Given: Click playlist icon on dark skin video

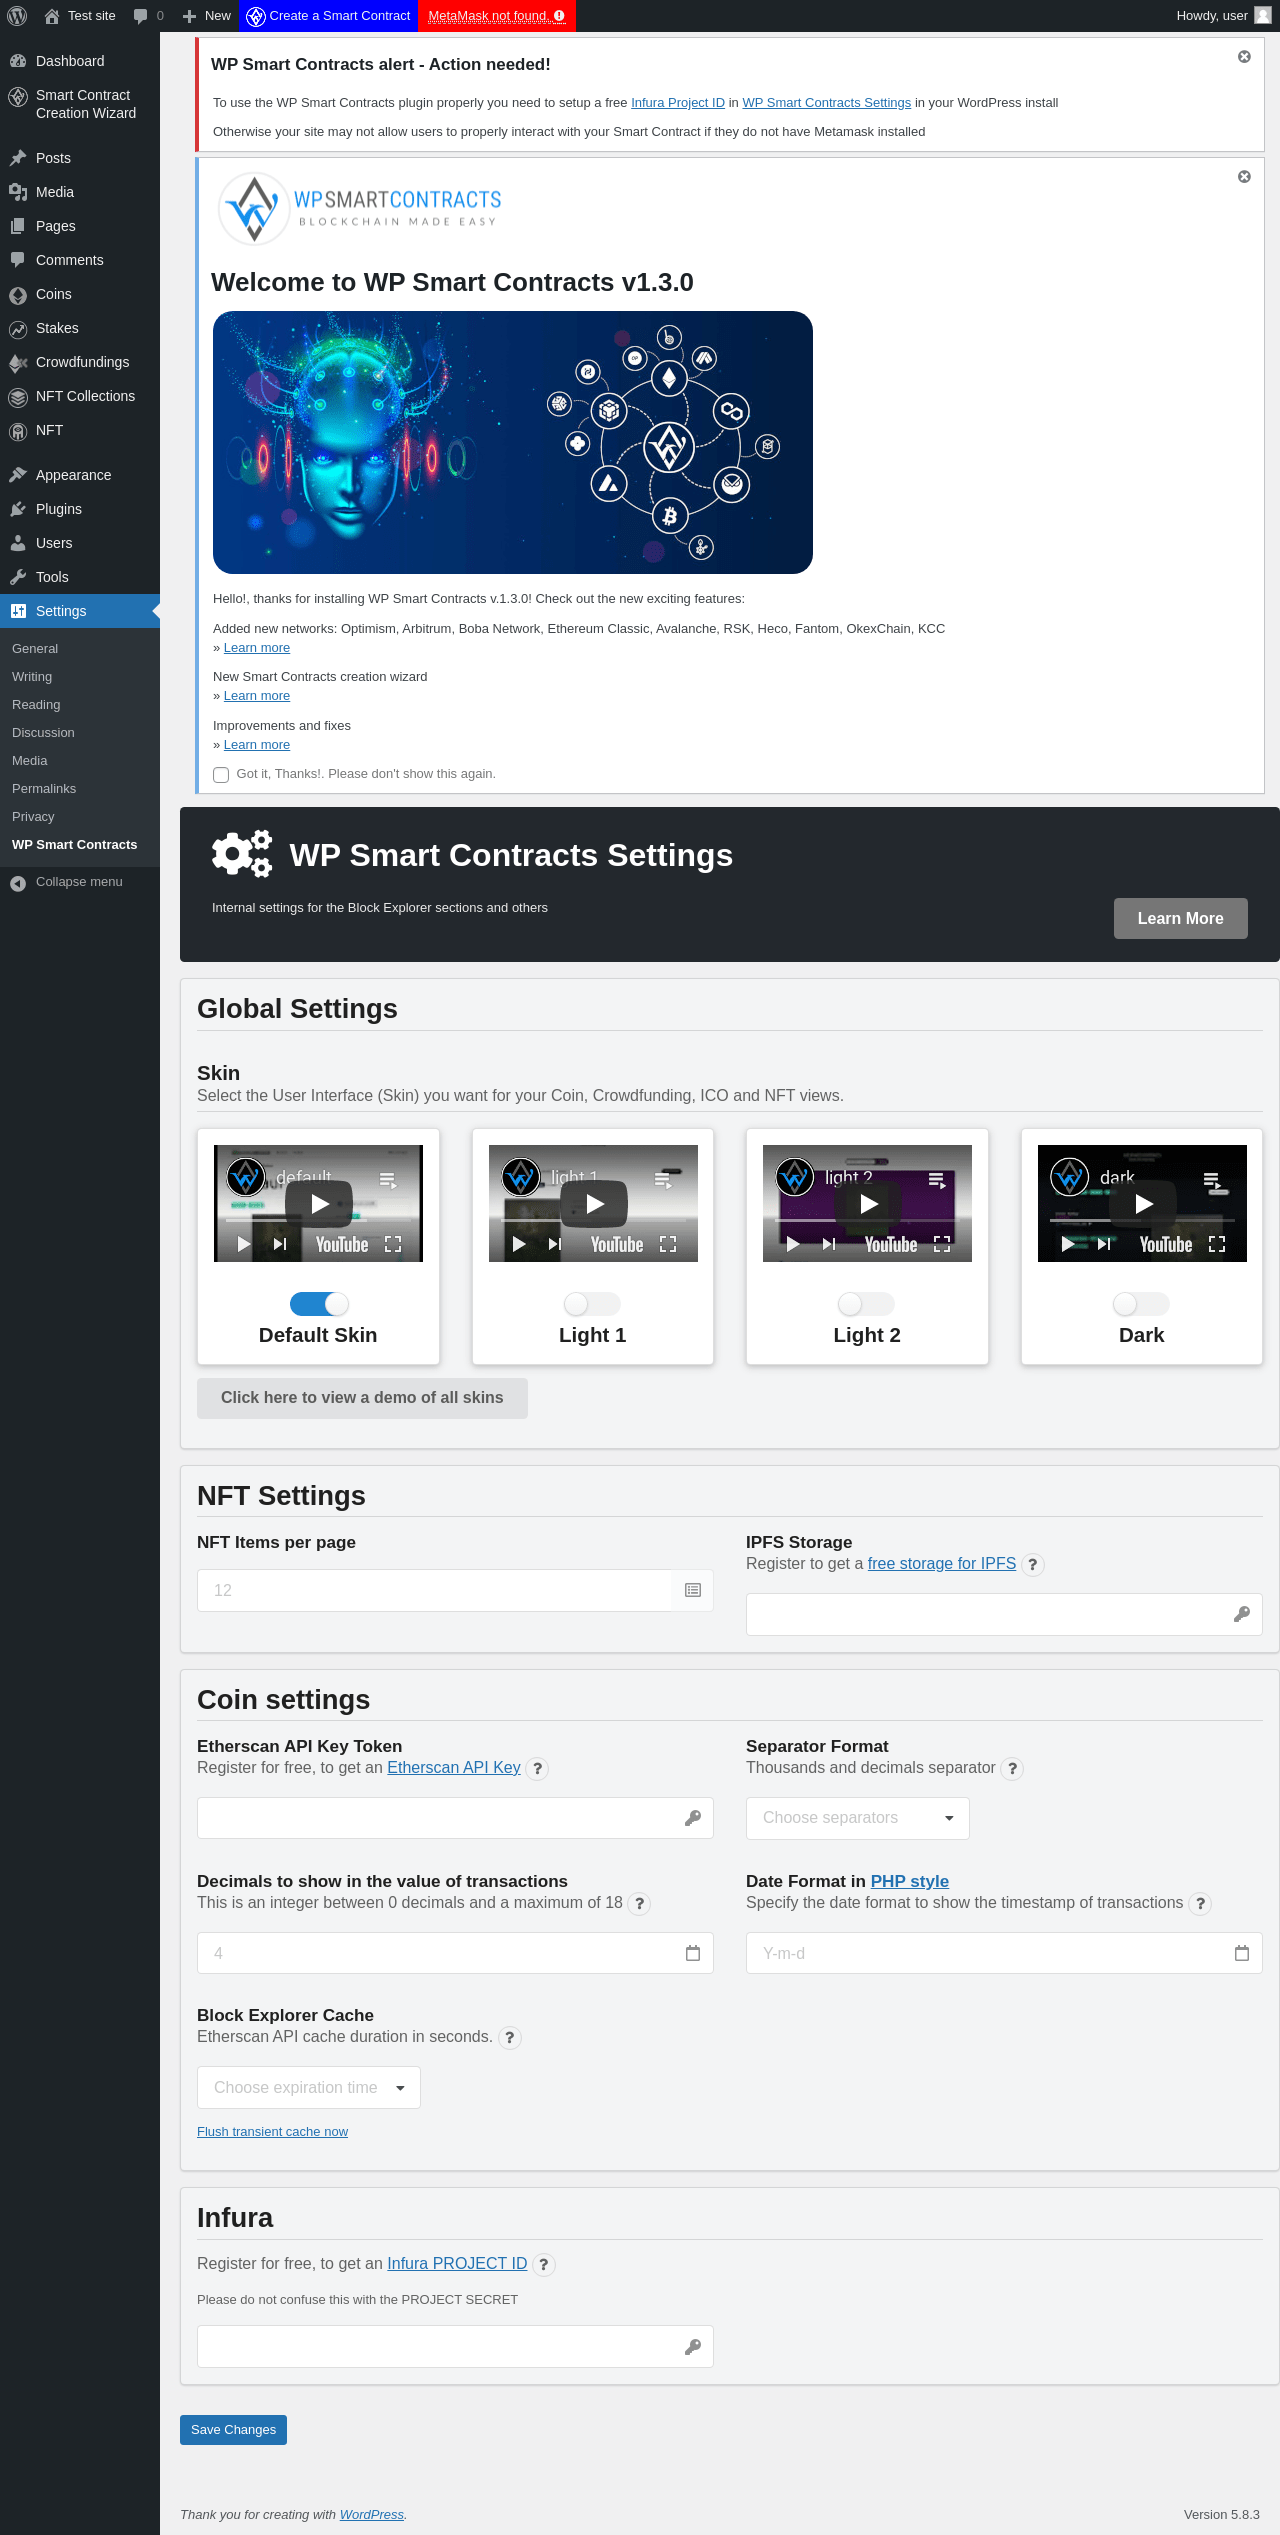Looking at the screenshot, I should click(1212, 1181).
